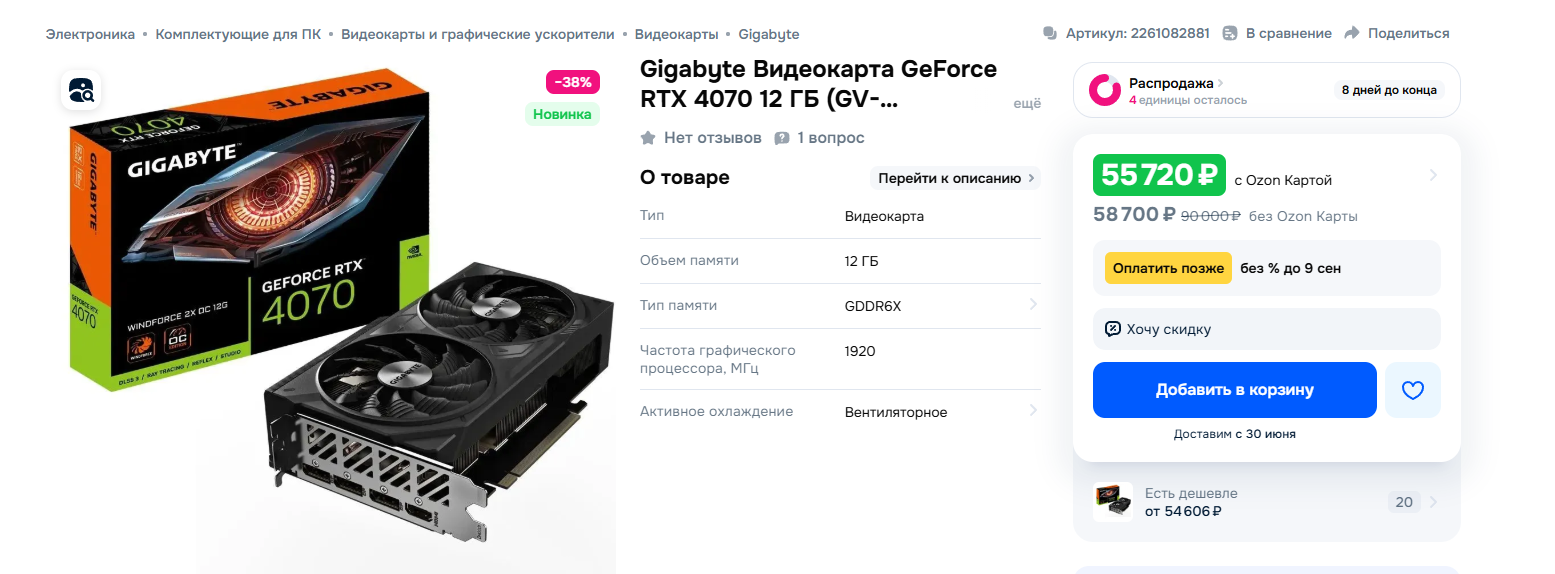
Task: Show full title by clicking ещё
Action: tap(1027, 103)
